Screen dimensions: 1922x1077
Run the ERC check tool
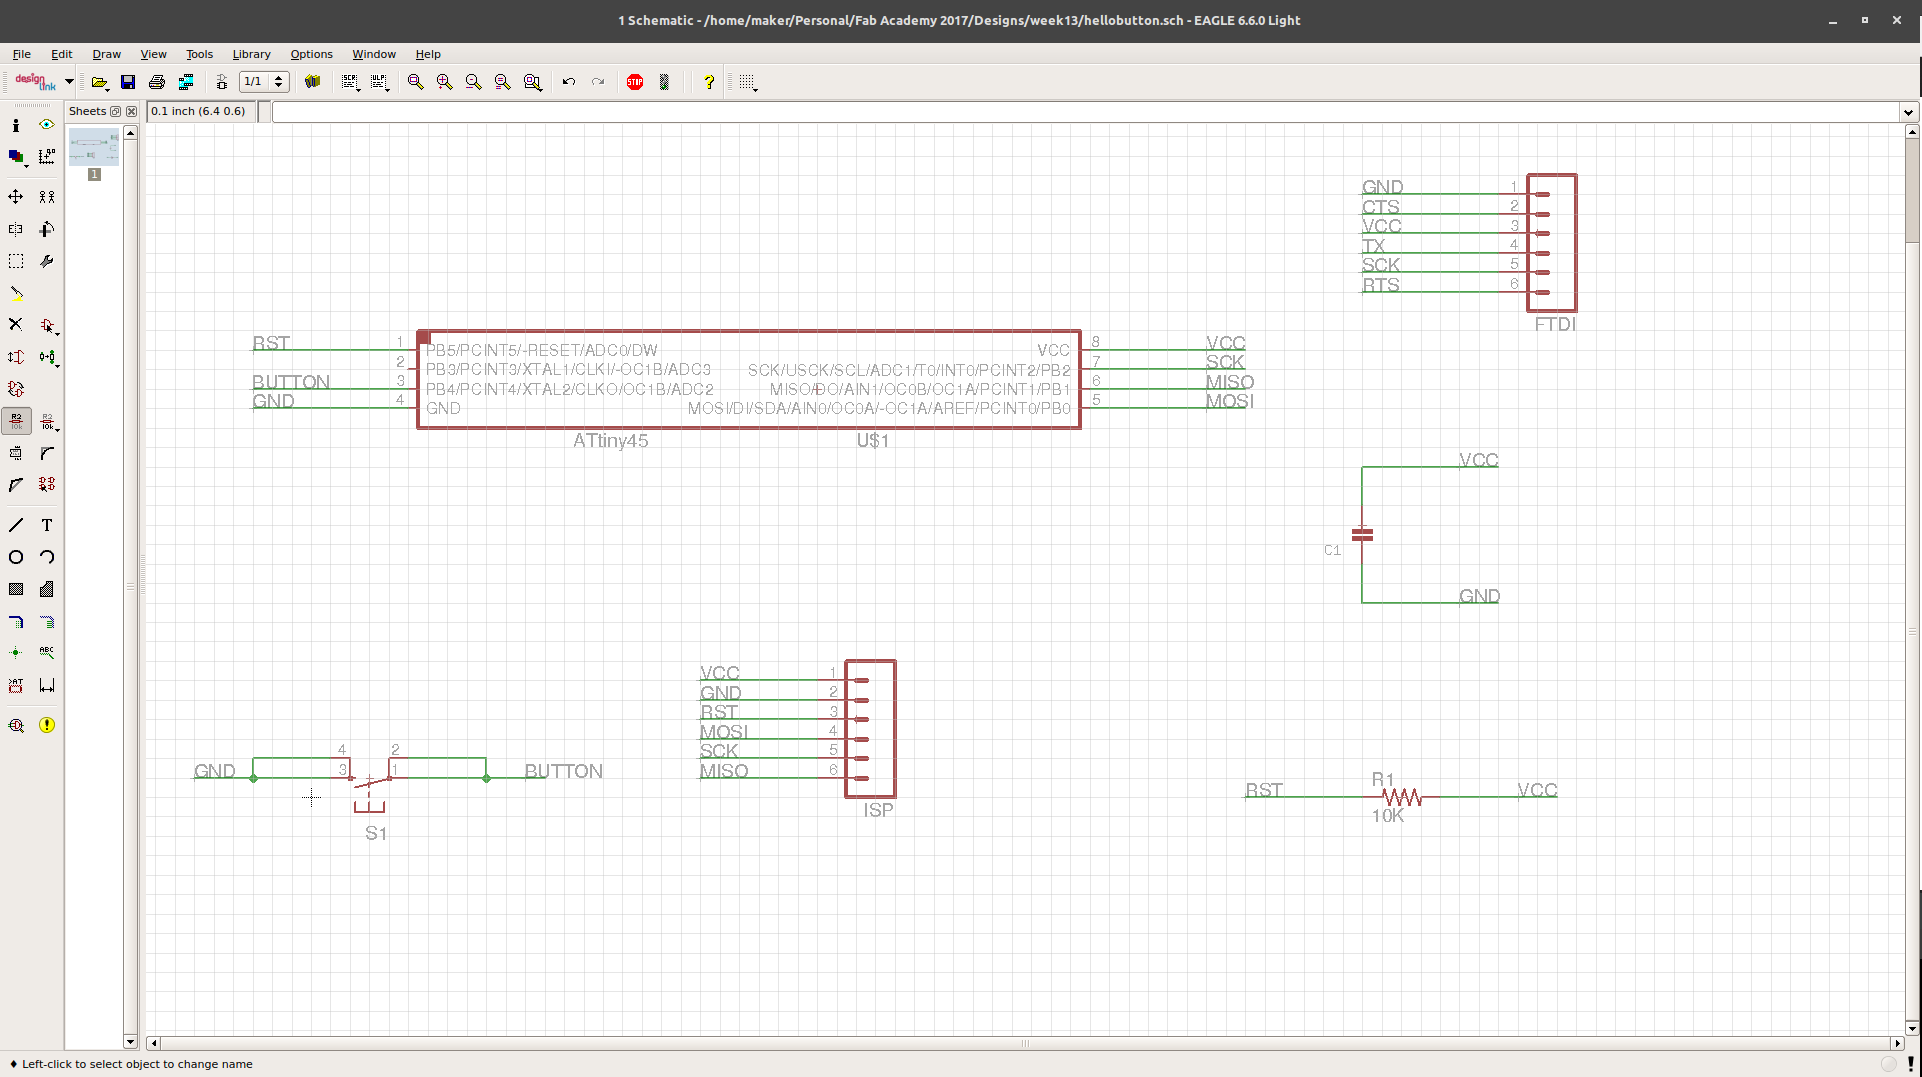pos(16,725)
